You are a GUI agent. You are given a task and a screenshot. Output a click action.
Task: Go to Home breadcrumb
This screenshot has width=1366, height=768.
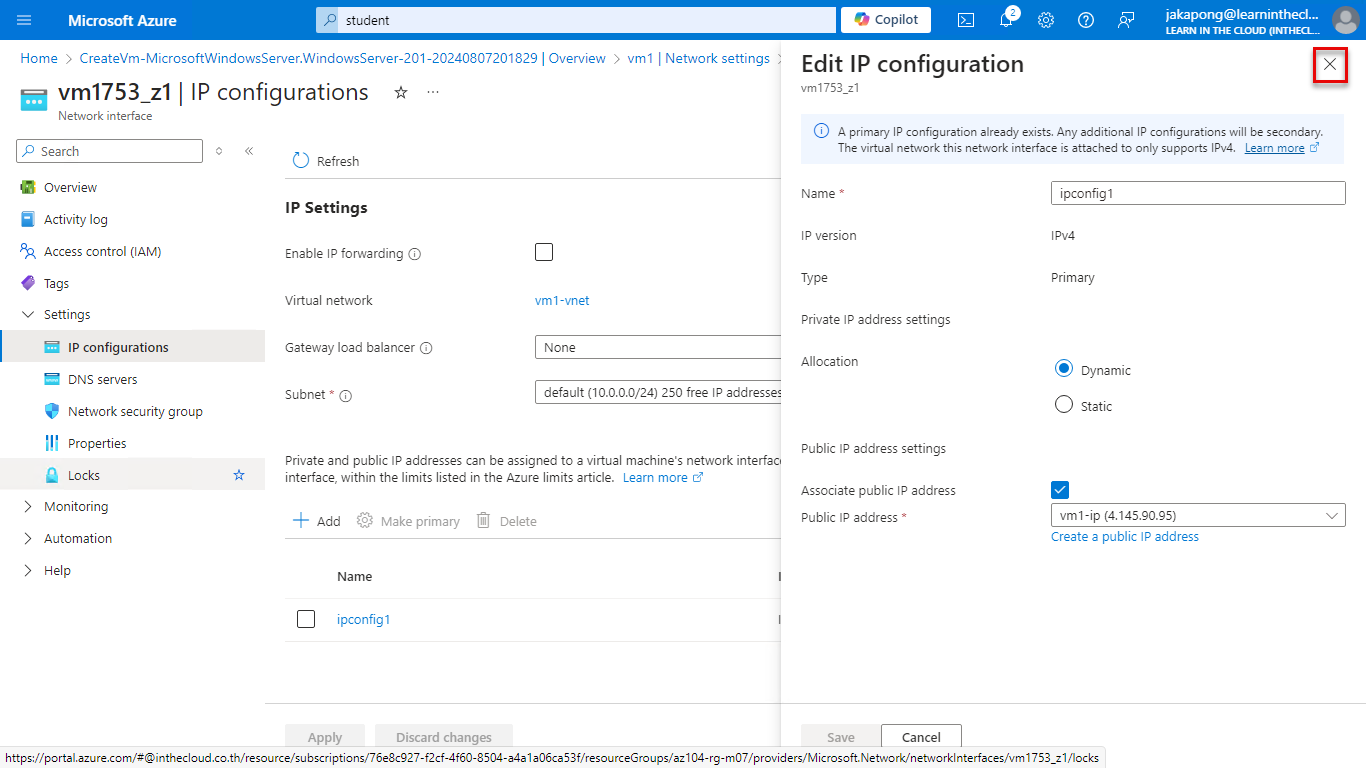tap(39, 58)
